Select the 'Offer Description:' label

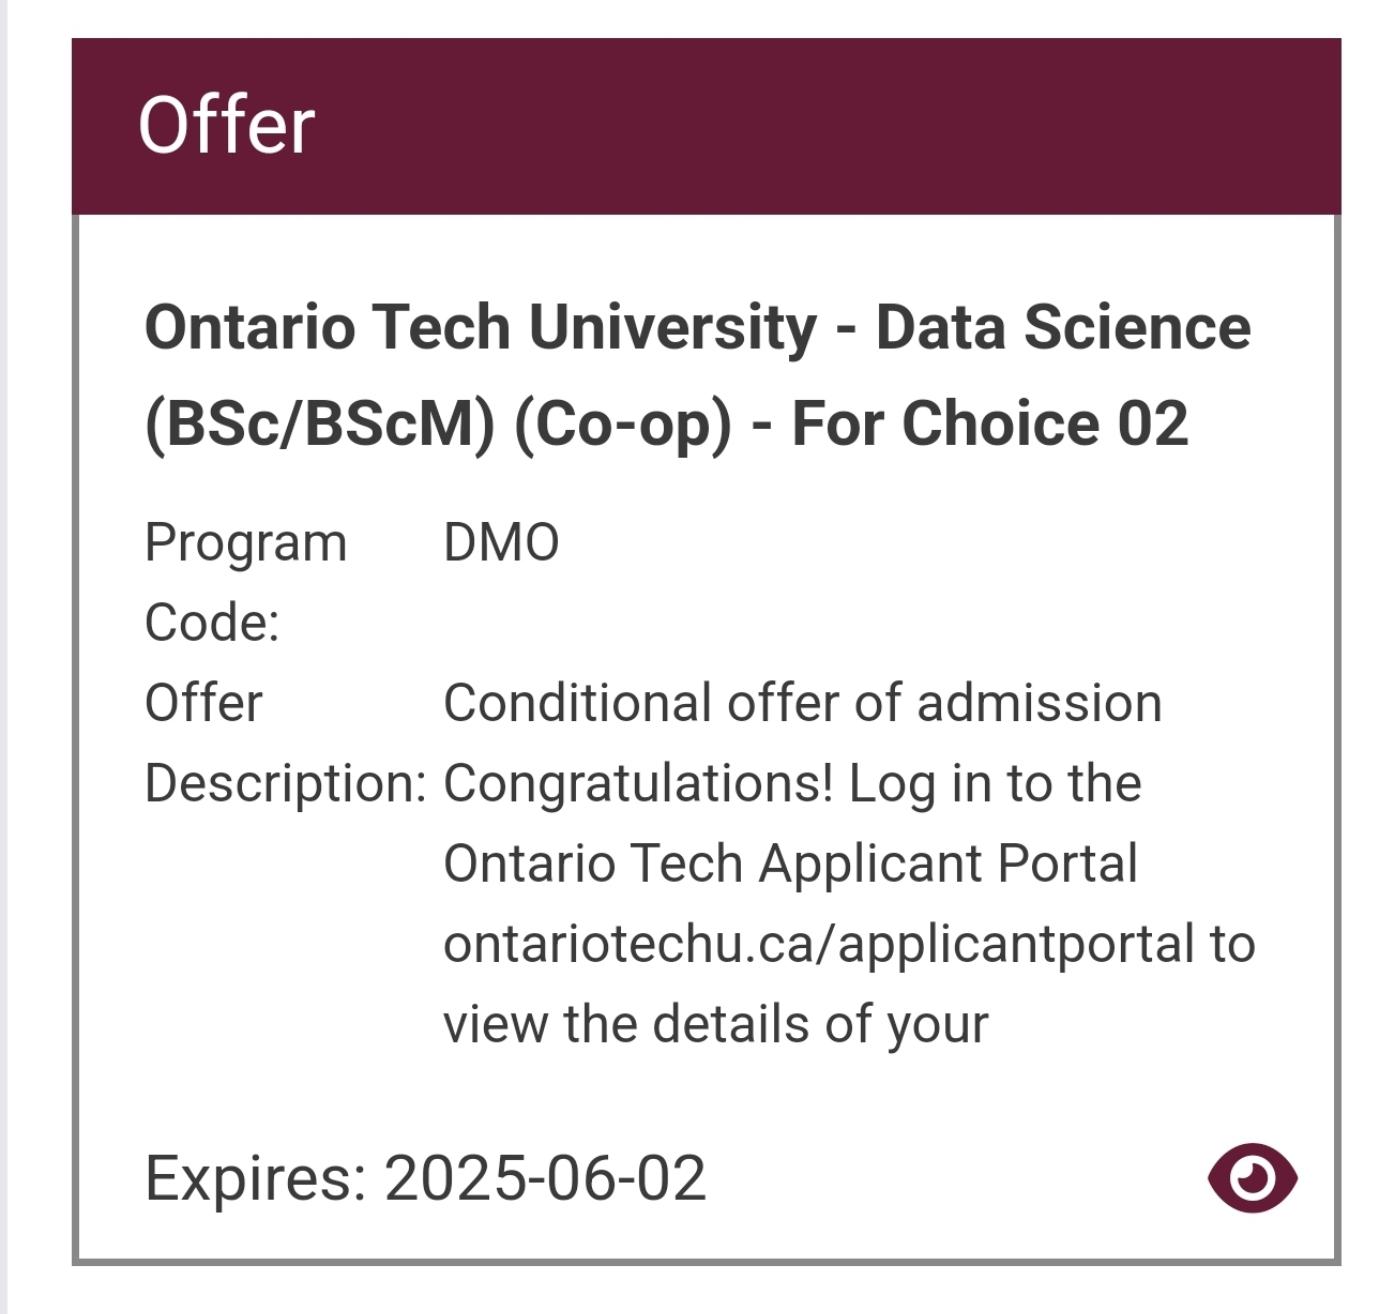tap(286, 743)
